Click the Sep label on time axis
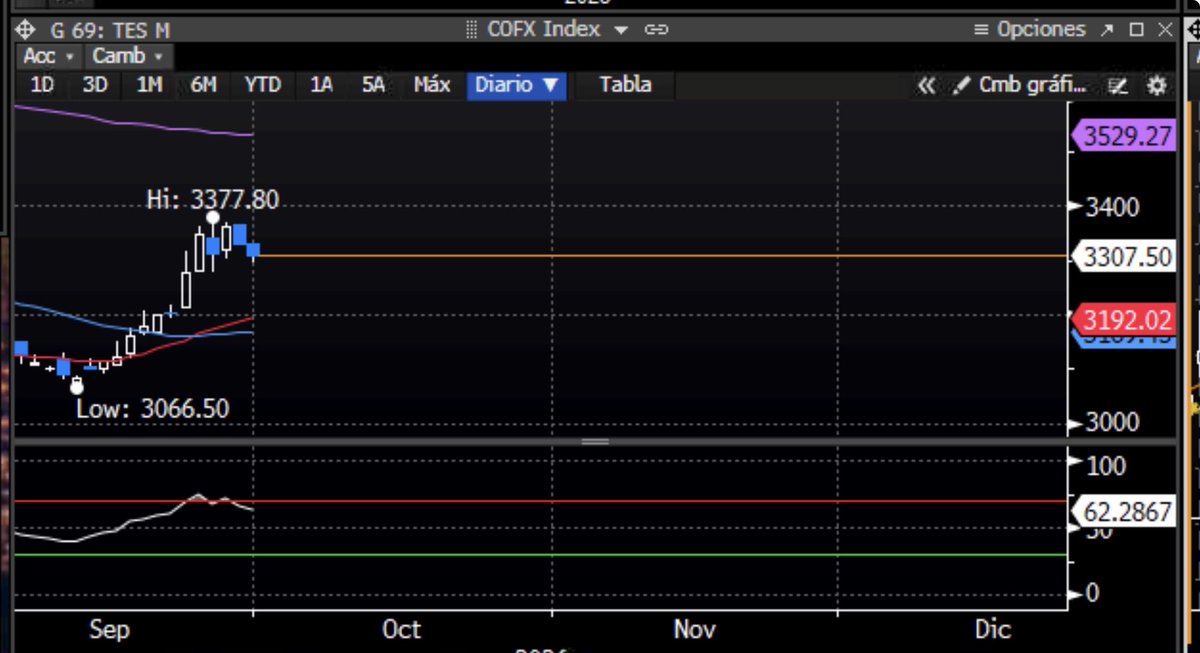 click(109, 629)
